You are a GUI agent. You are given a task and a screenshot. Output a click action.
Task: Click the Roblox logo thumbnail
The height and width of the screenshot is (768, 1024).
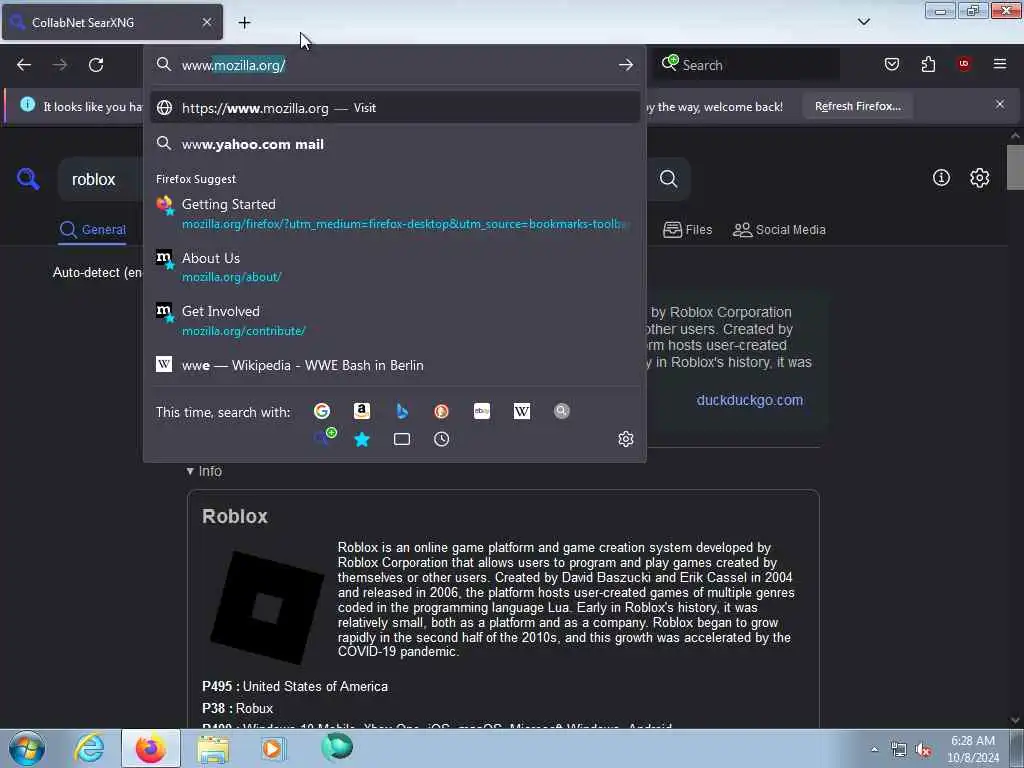(266, 607)
